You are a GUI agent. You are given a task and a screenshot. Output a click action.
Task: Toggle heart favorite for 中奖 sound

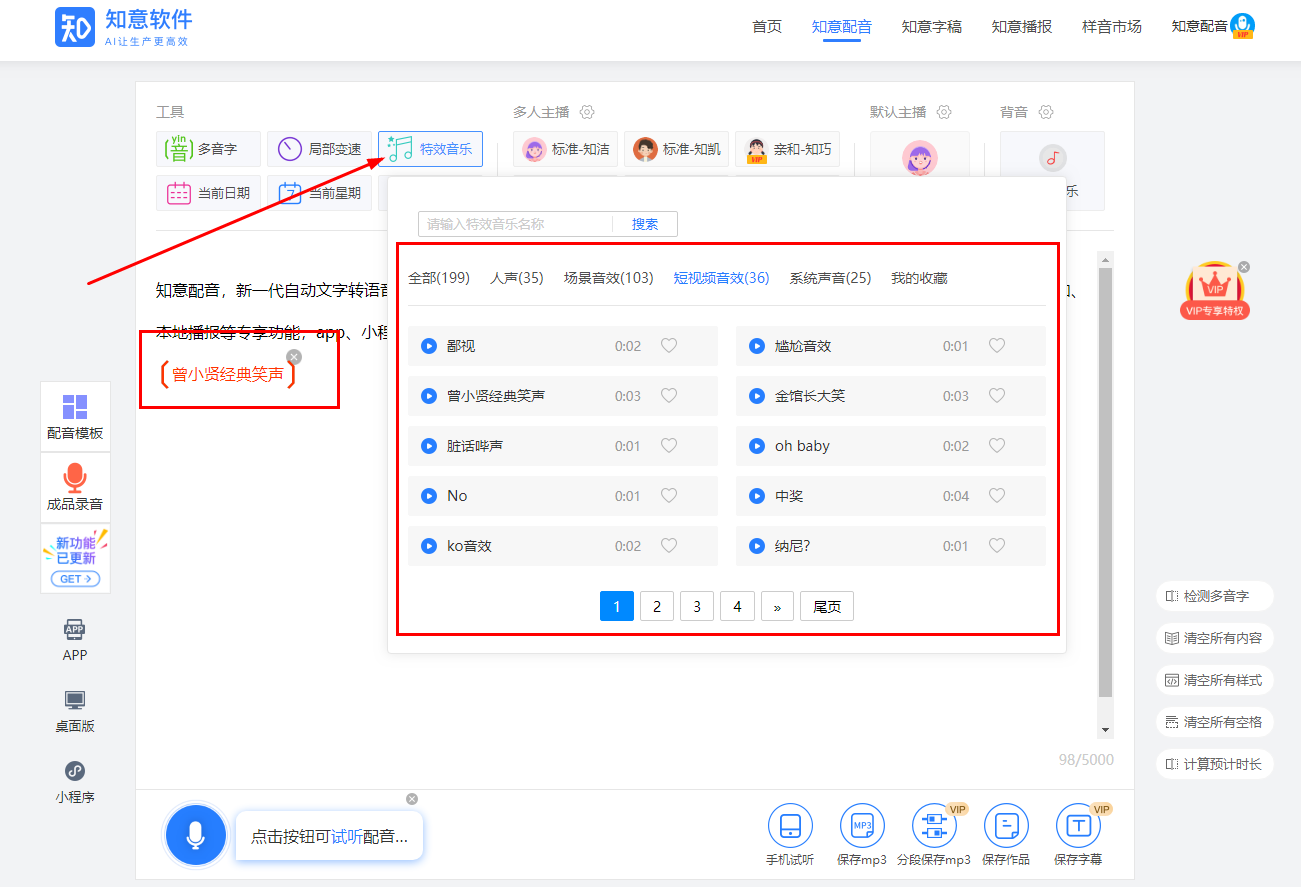[x=997, y=496]
